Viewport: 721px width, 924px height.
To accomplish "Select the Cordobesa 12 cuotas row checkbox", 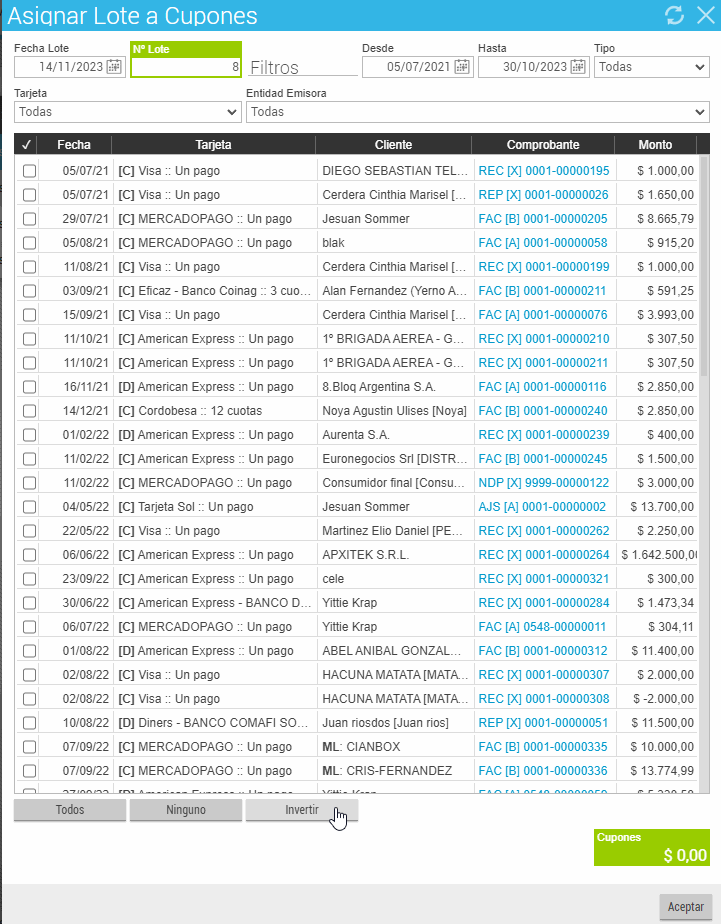I will coord(29,411).
